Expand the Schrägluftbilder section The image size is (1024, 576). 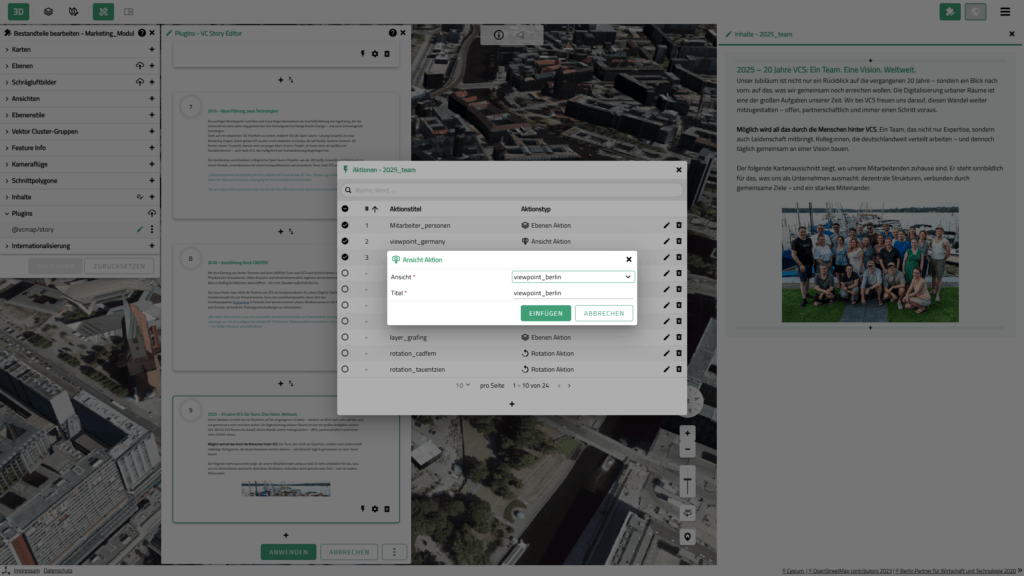[7, 82]
